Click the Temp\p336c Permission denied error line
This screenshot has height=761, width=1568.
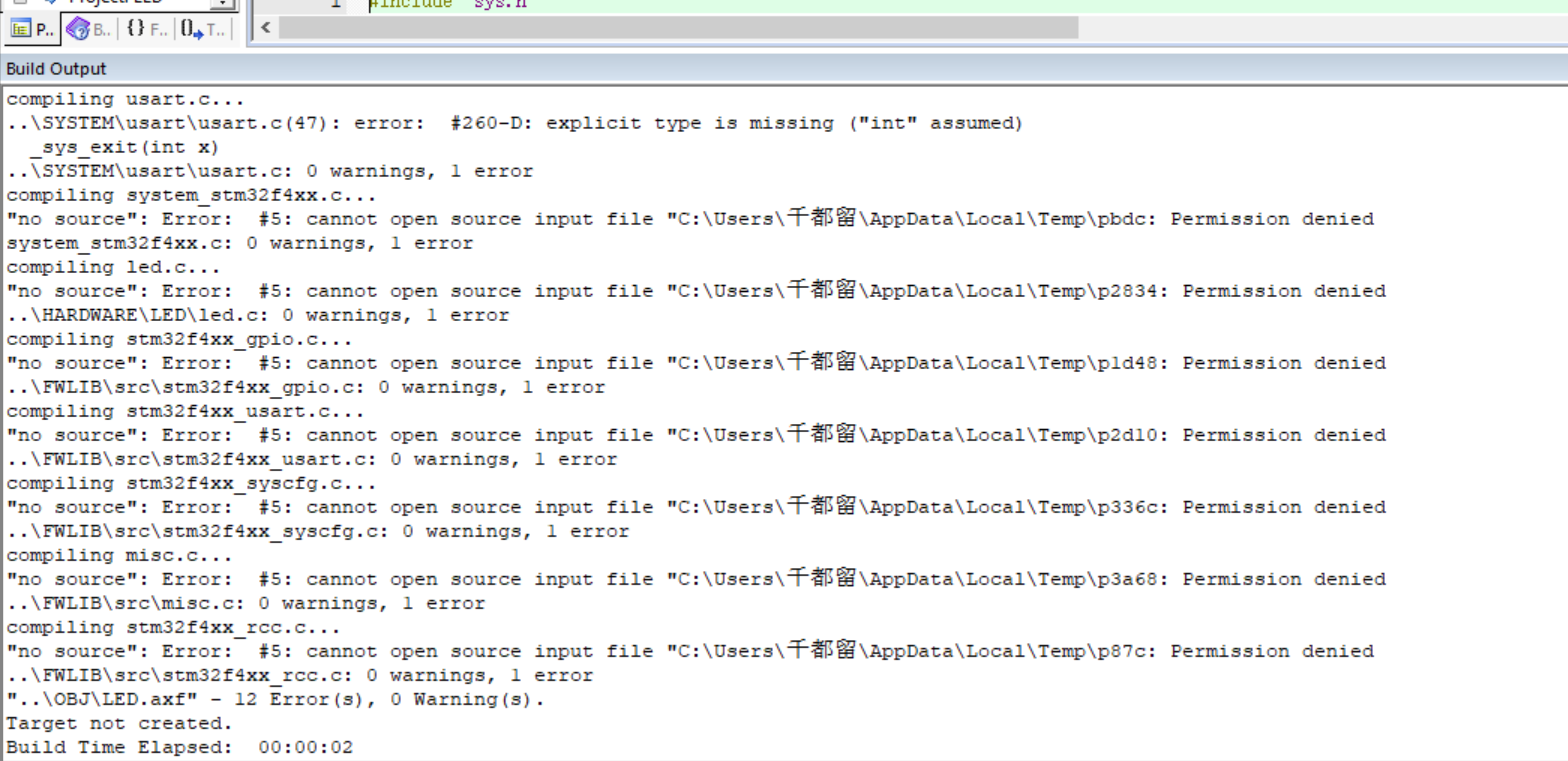[696, 507]
